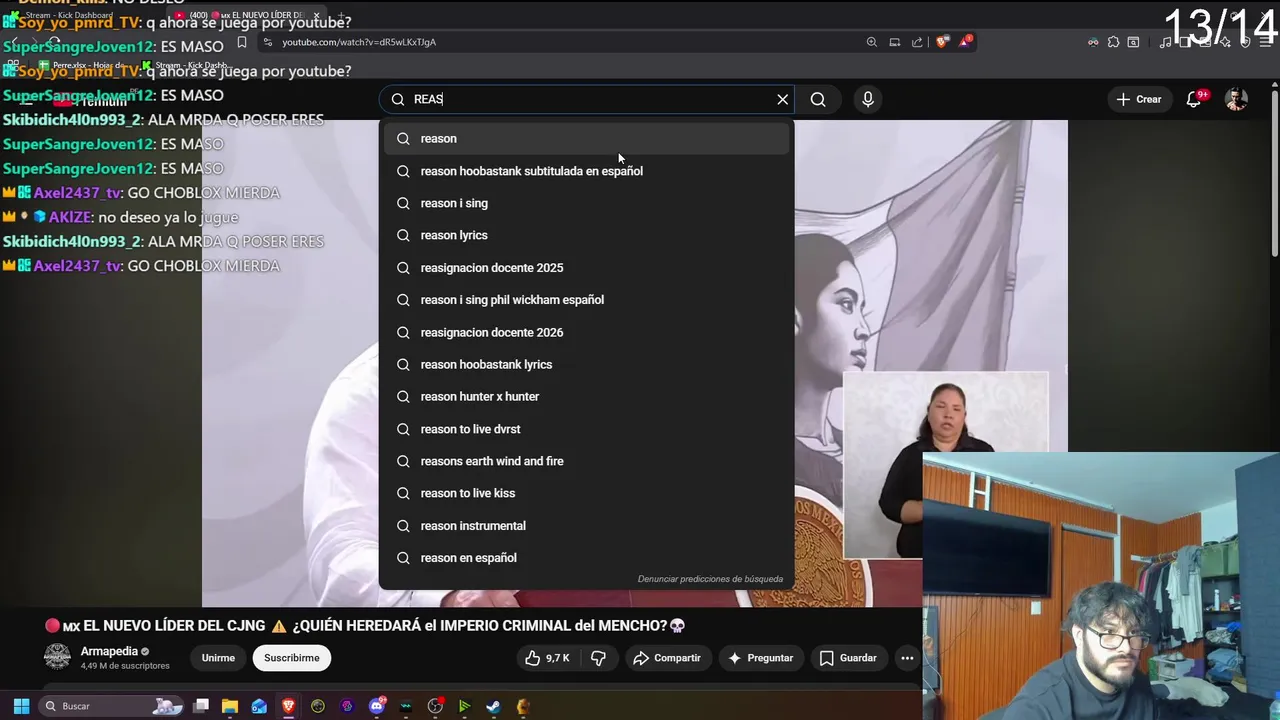Open YouTube notifications bell
1280x720 pixels.
click(1194, 99)
